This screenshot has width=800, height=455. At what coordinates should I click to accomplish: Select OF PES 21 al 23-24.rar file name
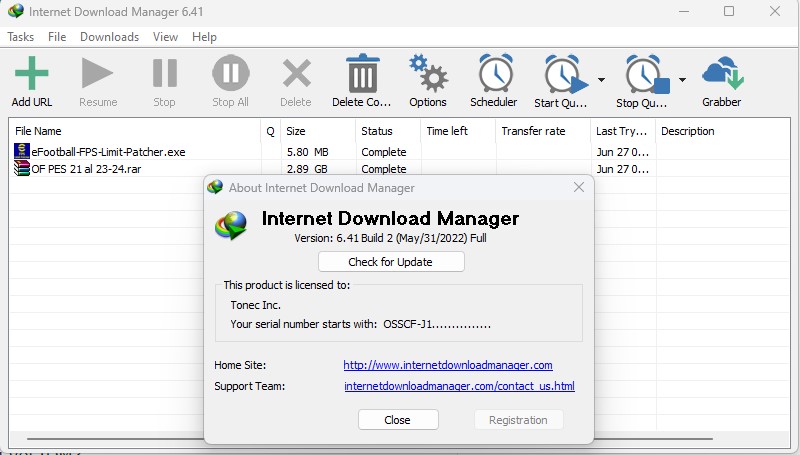[86, 169]
